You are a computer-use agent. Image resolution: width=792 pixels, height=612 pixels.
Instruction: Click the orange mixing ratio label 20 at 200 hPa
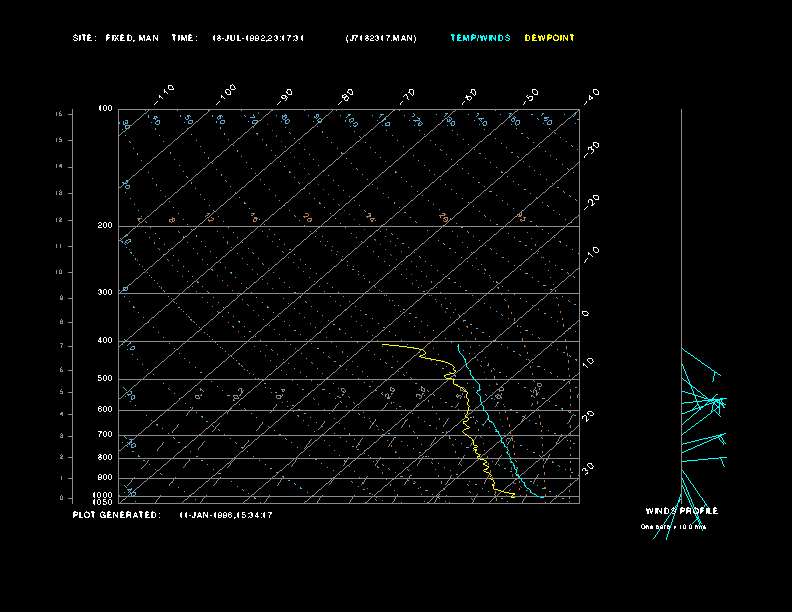[308, 218]
